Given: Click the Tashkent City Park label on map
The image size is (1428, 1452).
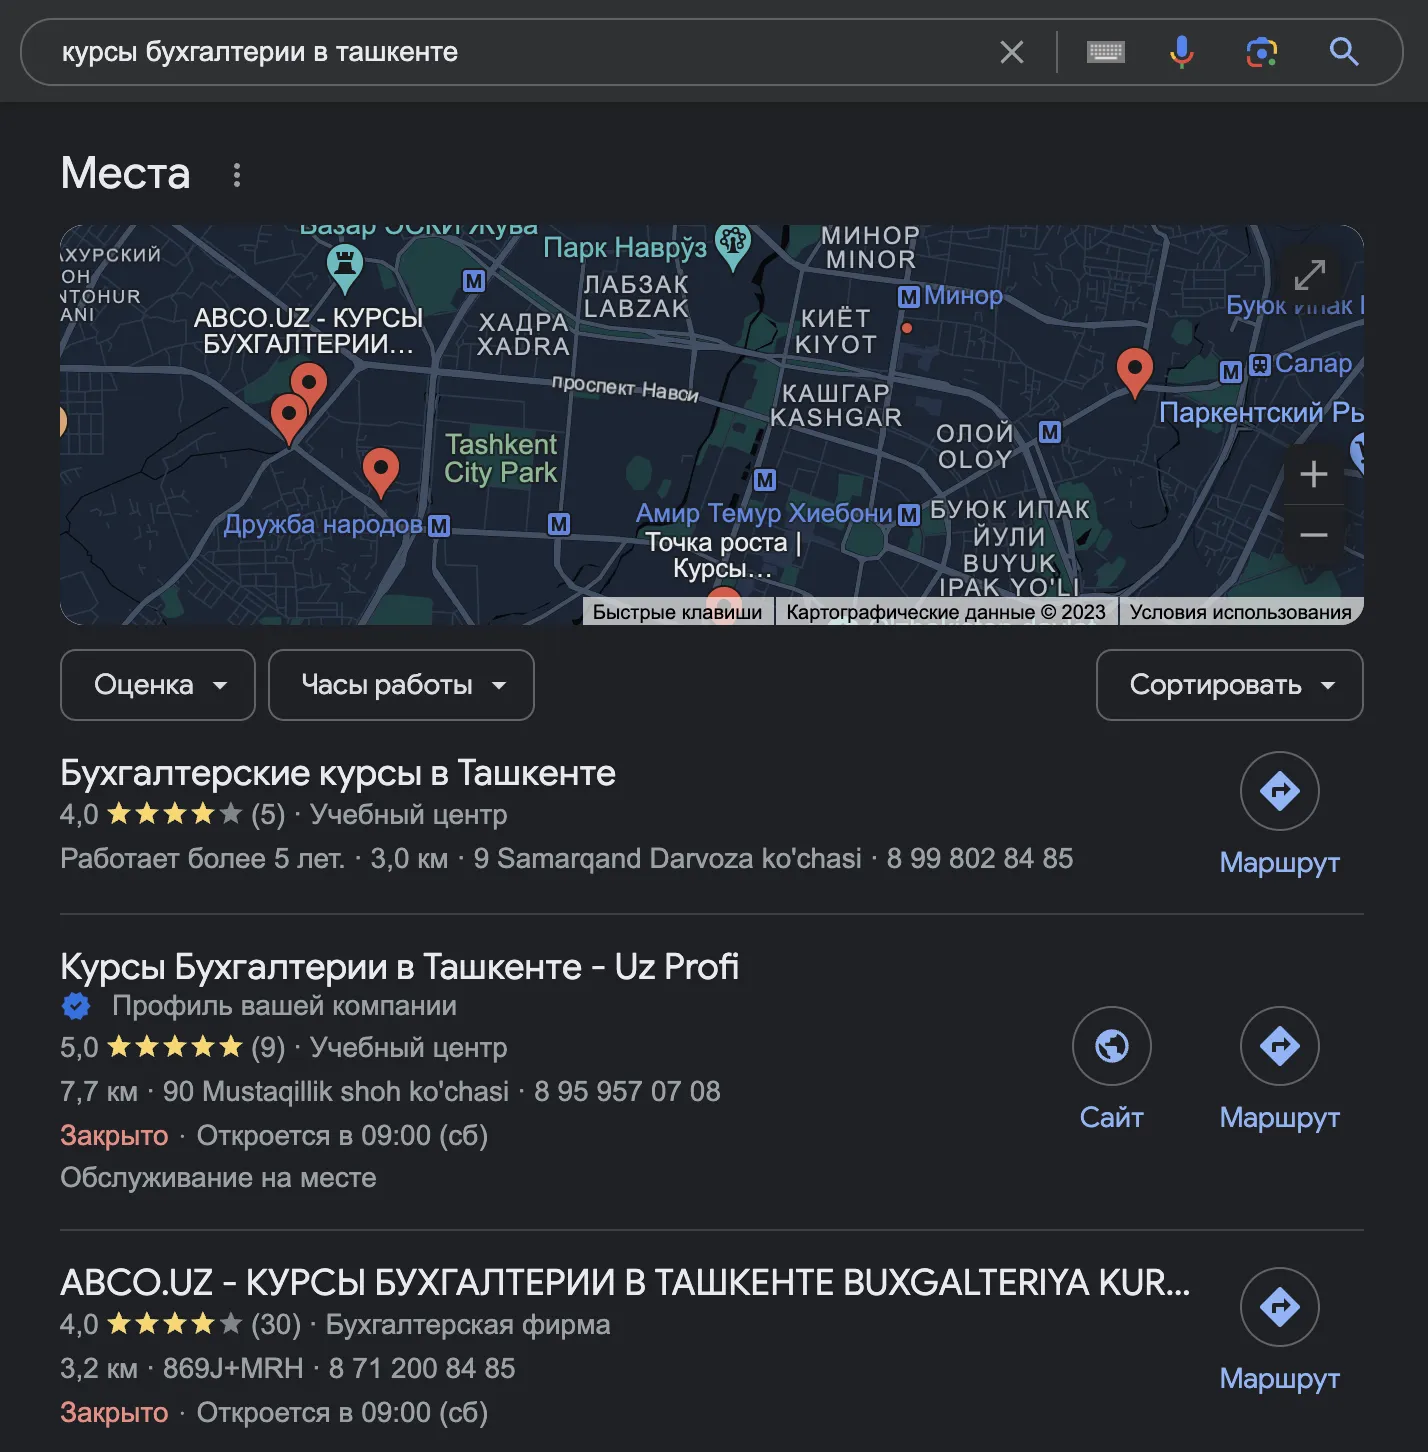Looking at the screenshot, I should [x=501, y=458].
